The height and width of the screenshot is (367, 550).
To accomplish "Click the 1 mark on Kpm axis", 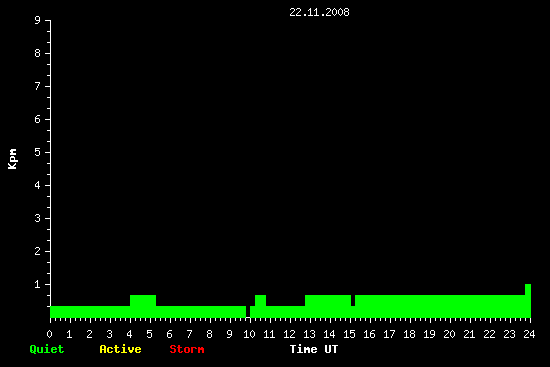I will [x=38, y=284].
